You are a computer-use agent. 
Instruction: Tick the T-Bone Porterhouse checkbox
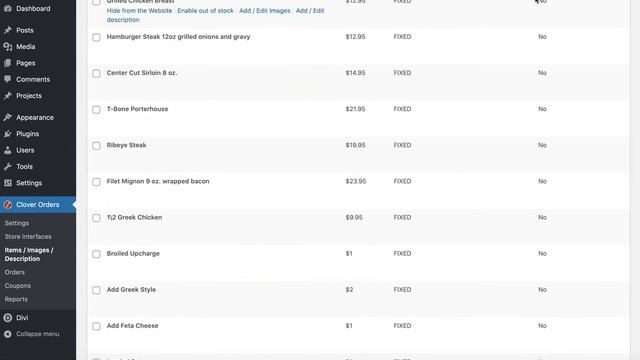point(96,109)
